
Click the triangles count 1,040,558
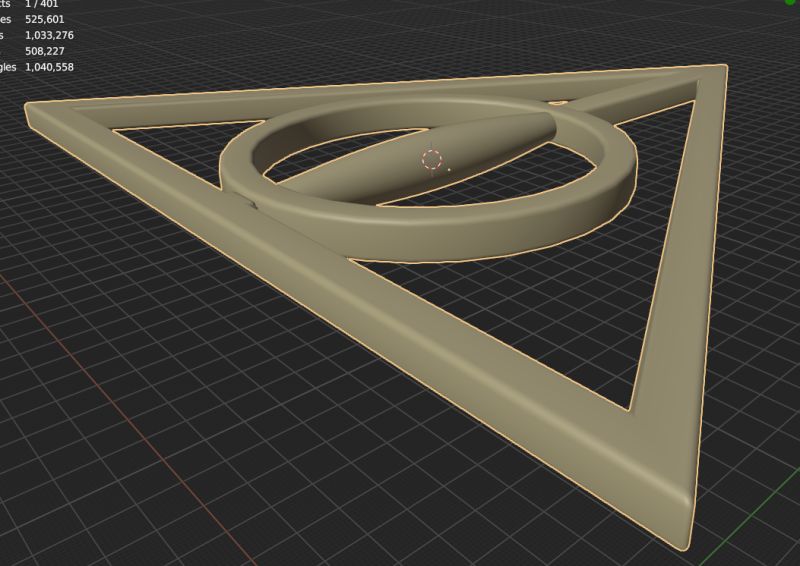point(49,67)
